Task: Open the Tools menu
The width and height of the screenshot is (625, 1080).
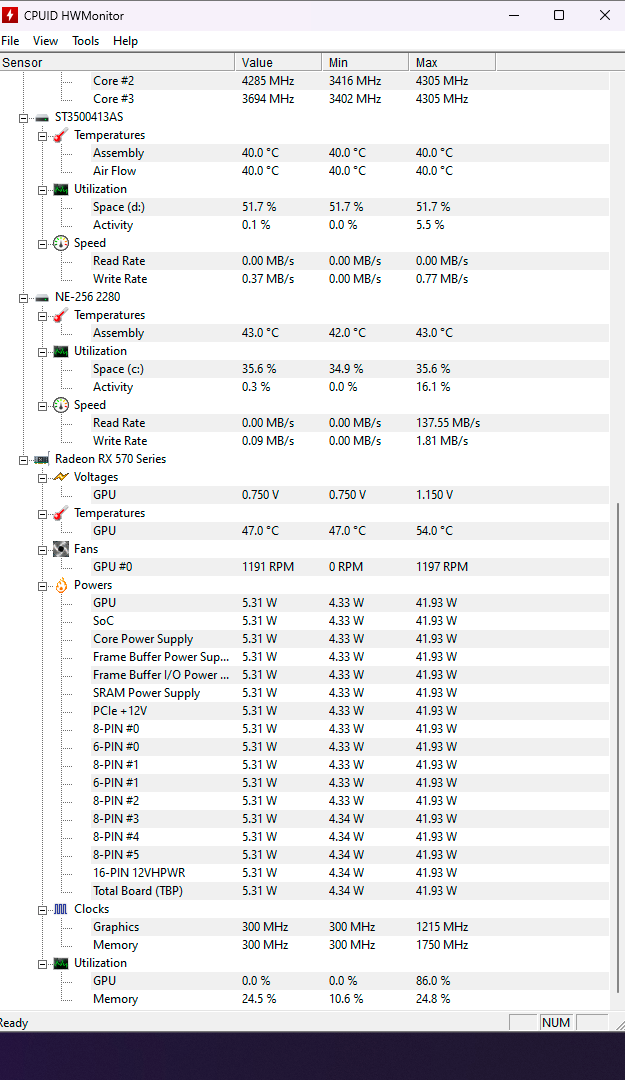Action: click(x=85, y=41)
